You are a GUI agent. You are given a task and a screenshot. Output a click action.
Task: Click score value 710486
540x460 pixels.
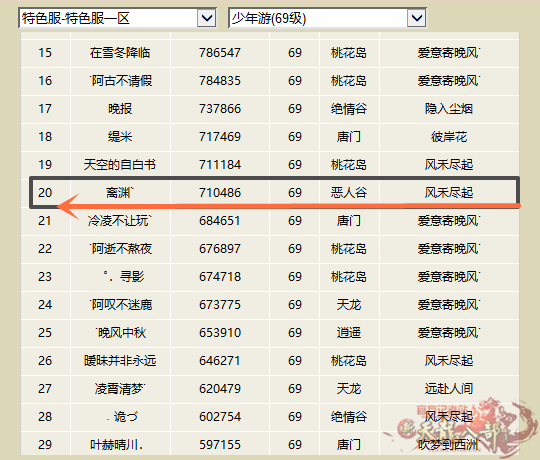tap(220, 192)
